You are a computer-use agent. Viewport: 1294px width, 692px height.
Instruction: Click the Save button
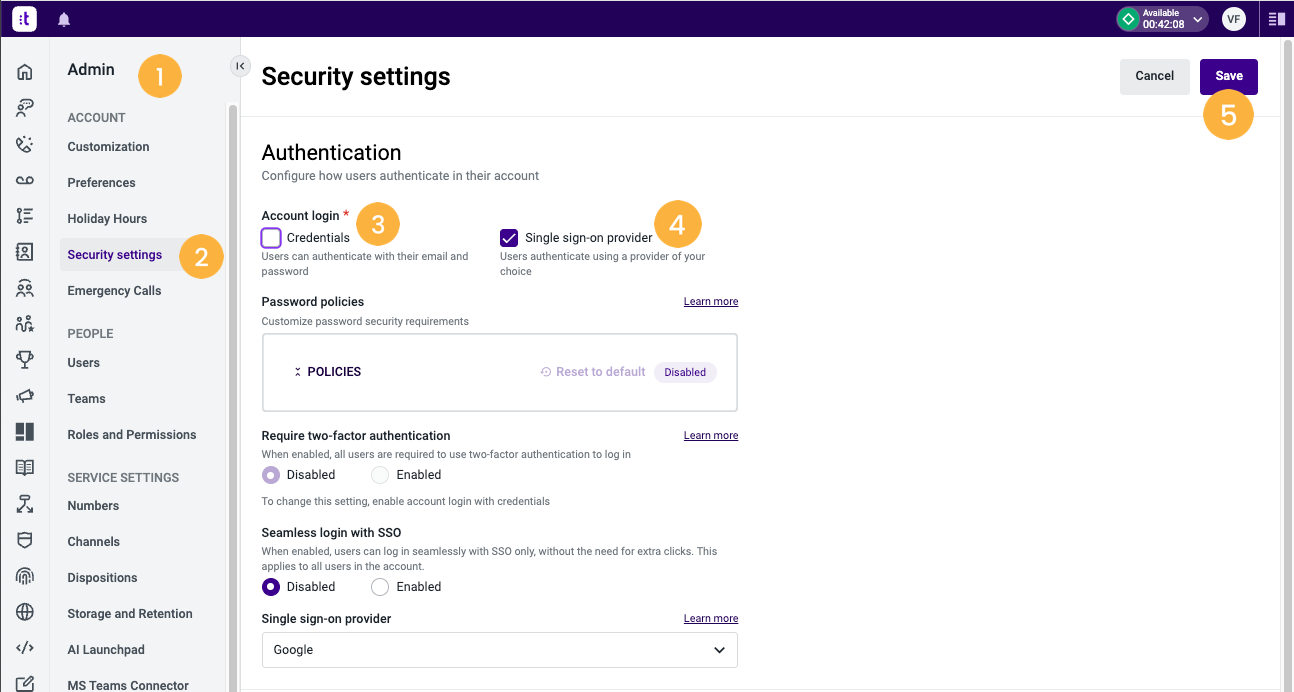[x=1229, y=77]
